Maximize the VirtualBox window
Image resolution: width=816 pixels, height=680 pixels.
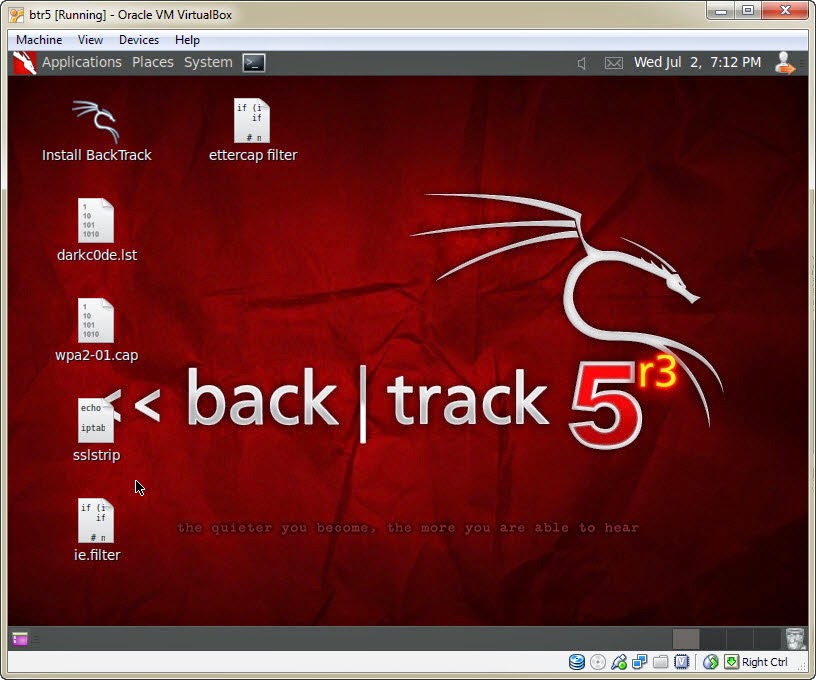click(x=748, y=10)
